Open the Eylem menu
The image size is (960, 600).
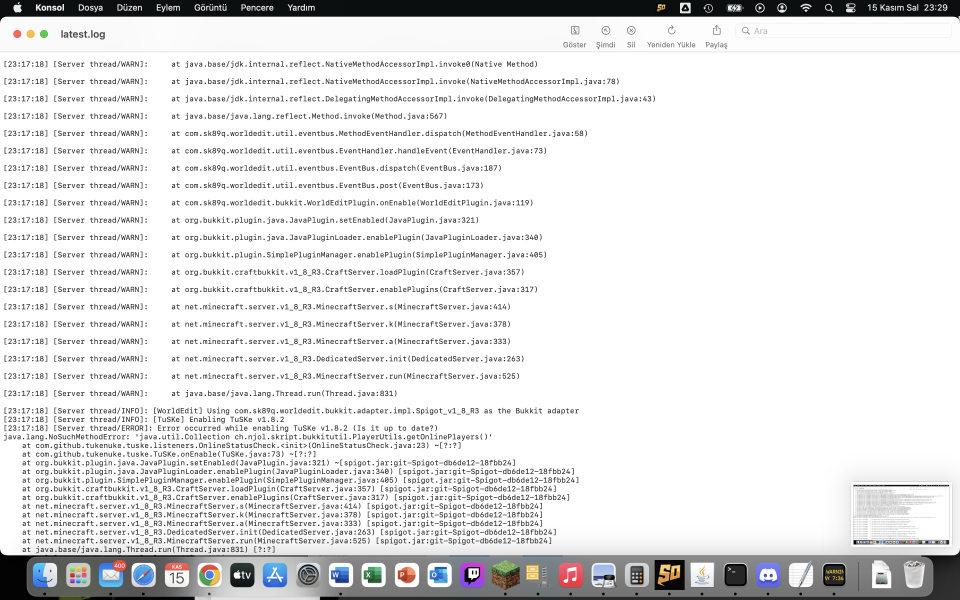click(x=168, y=8)
